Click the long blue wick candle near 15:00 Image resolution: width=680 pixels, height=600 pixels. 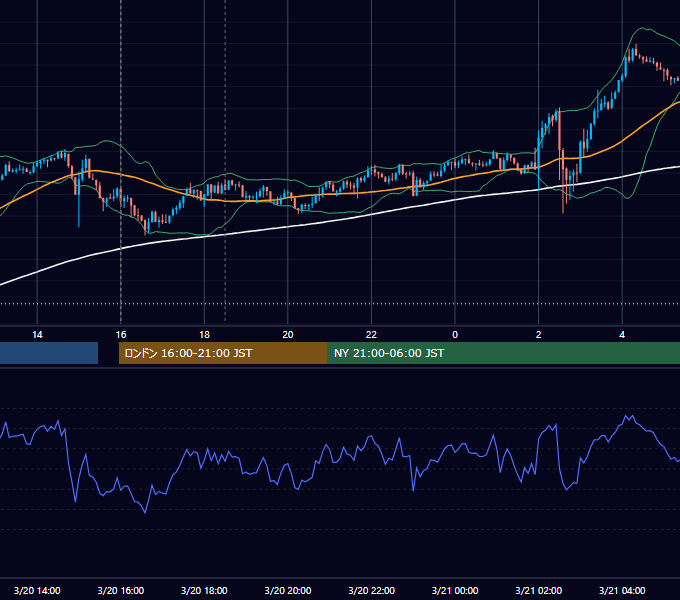[79, 201]
